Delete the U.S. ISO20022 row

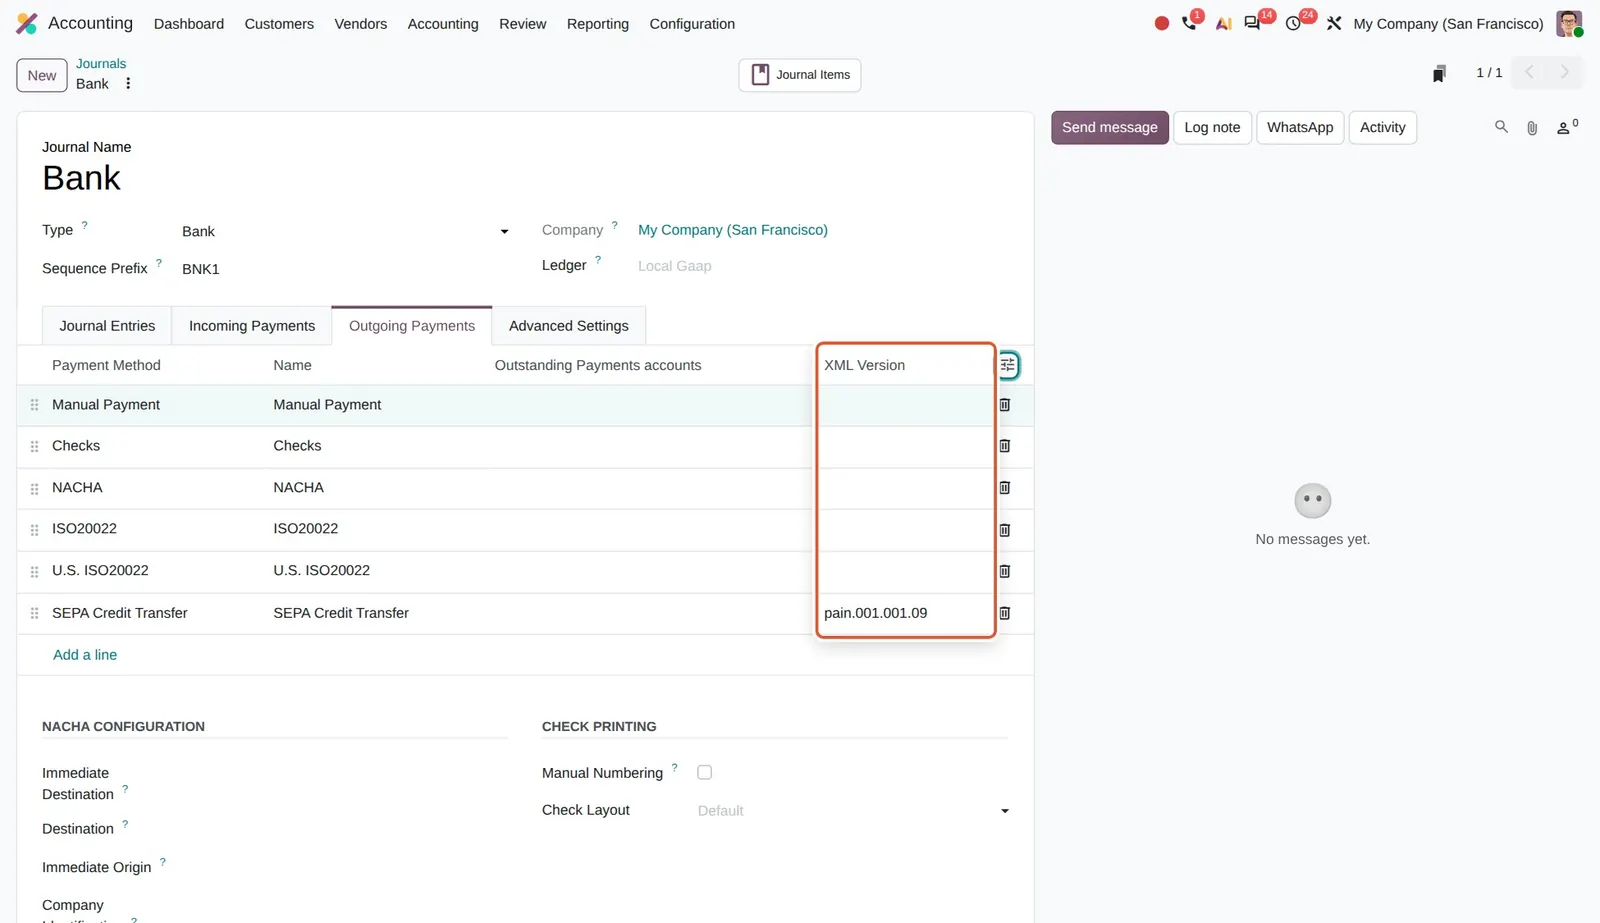point(1005,571)
